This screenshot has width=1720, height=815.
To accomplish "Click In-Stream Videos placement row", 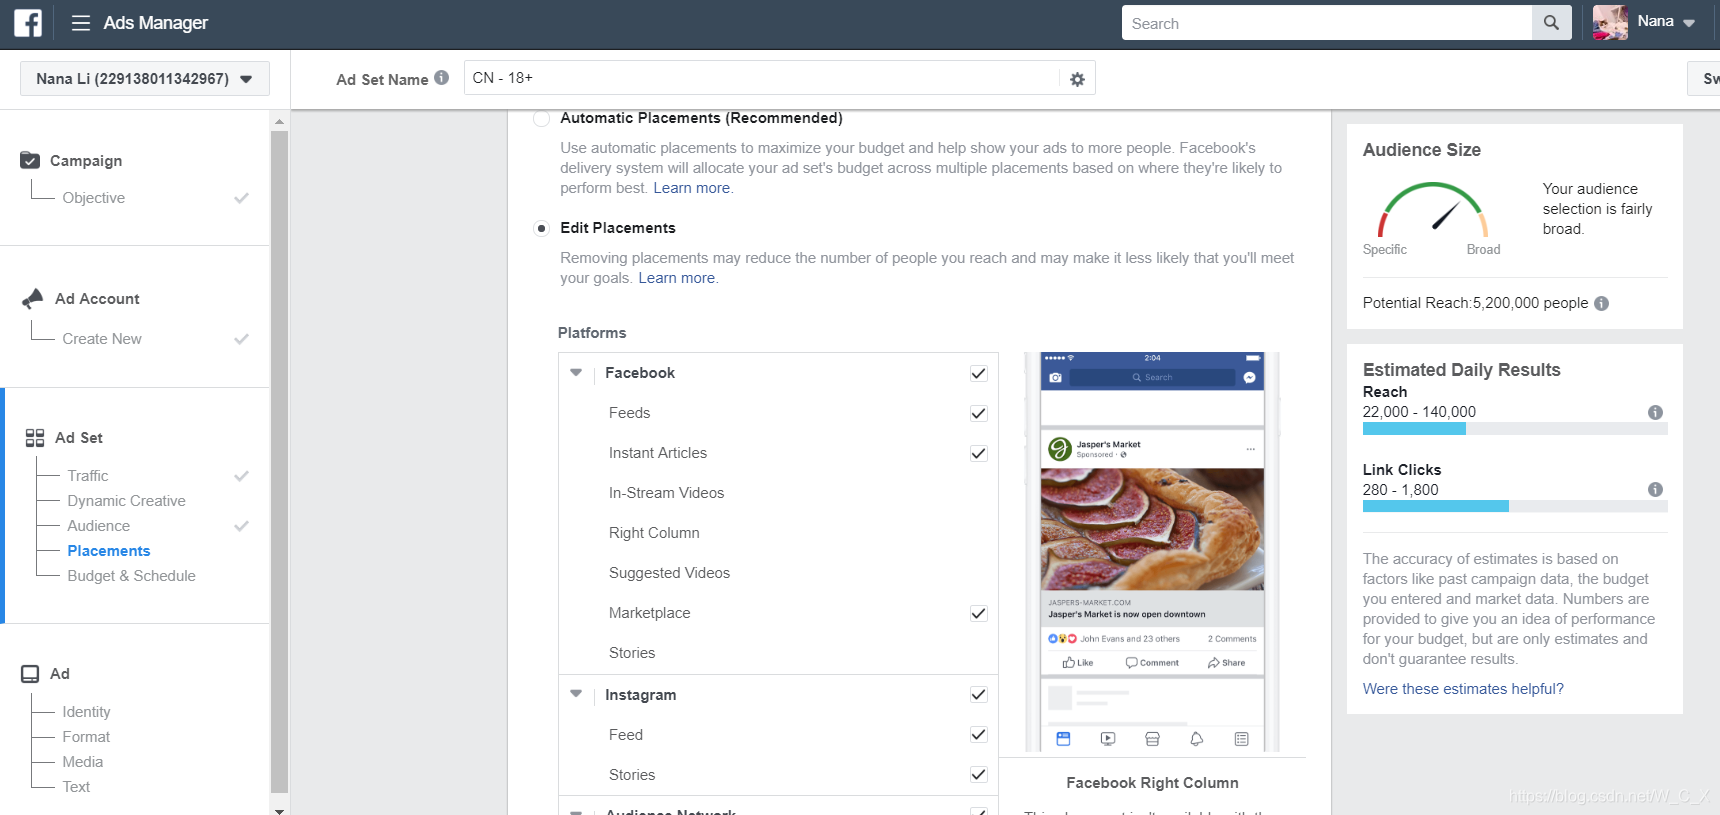I will point(778,493).
